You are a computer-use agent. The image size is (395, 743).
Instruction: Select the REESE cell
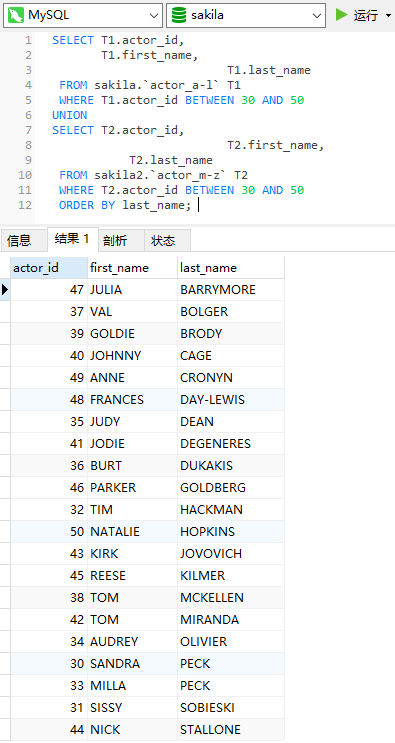point(133,575)
